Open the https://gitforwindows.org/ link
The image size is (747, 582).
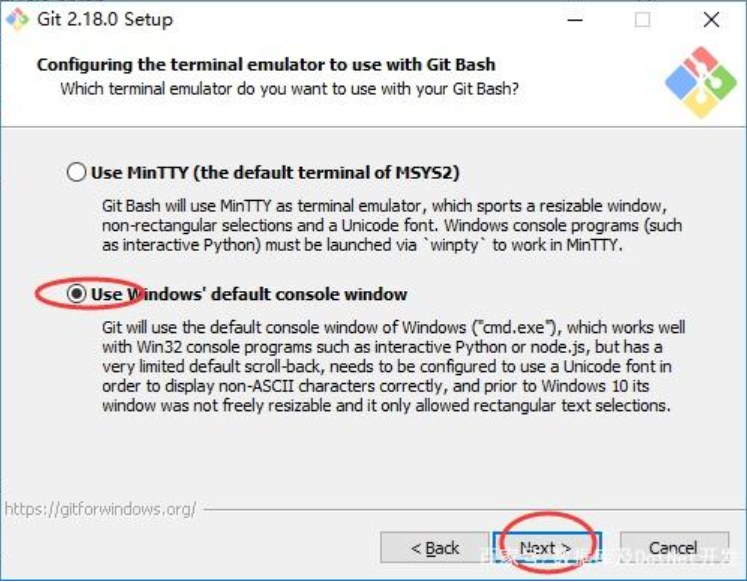click(x=100, y=509)
